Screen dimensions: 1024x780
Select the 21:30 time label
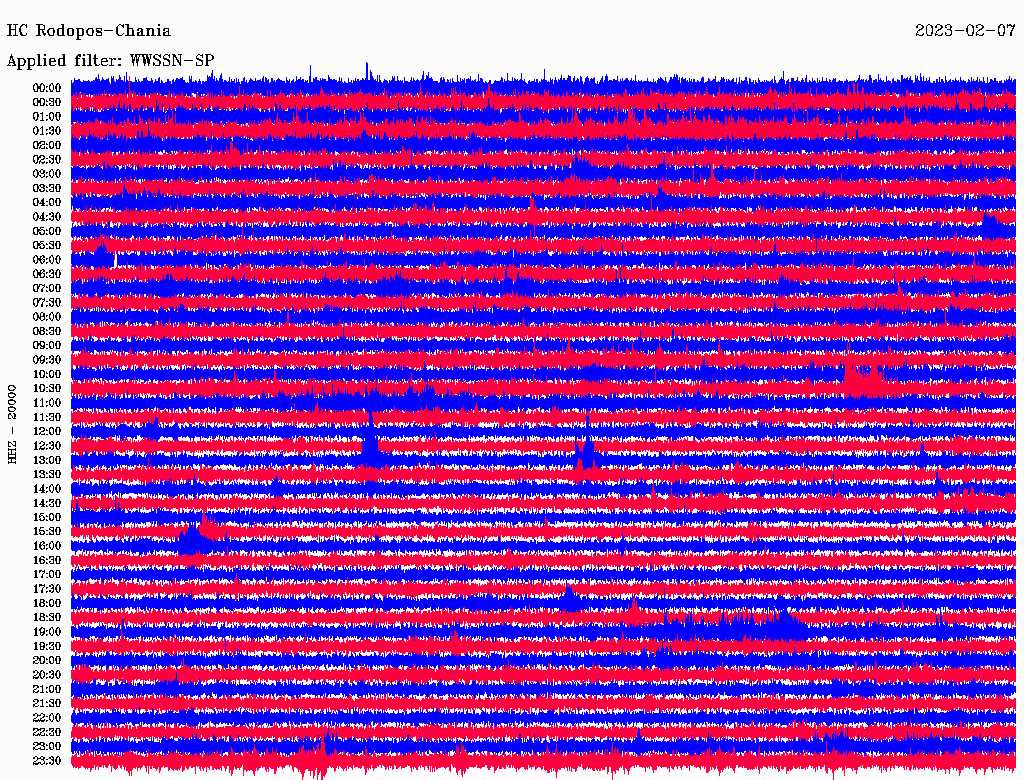click(x=47, y=704)
